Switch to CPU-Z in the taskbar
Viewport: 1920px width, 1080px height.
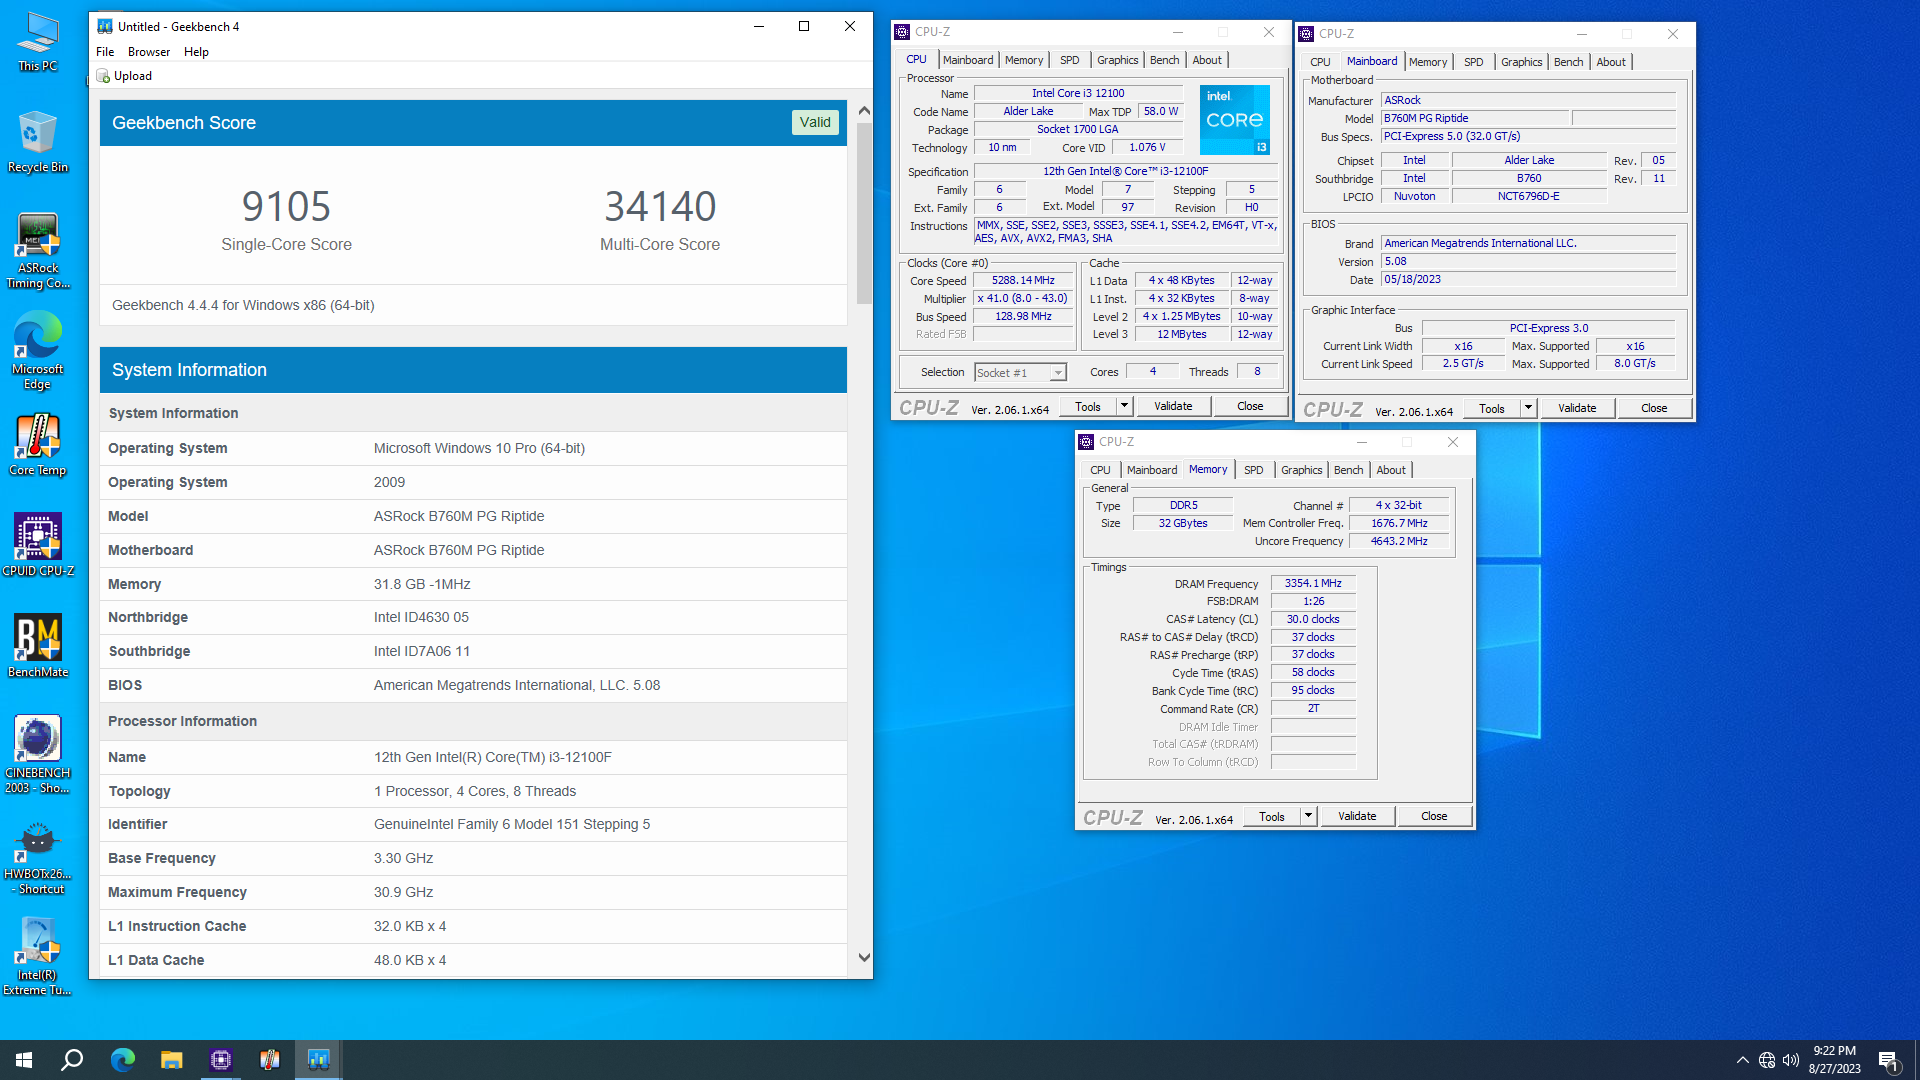pyautogui.click(x=221, y=1060)
